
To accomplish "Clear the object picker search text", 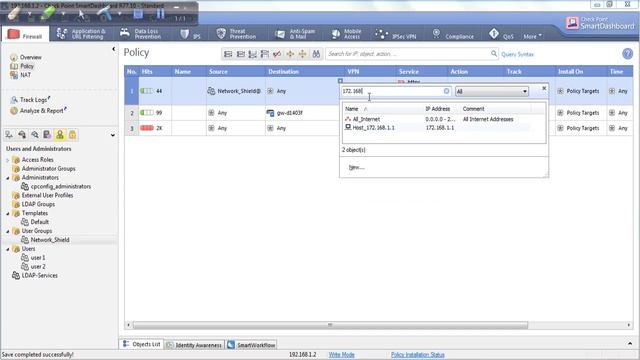I will (447, 91).
